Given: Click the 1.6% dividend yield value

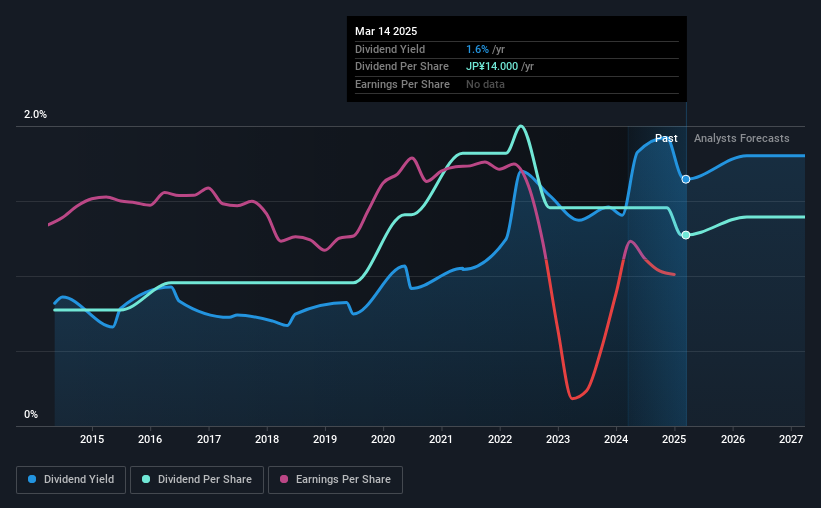Looking at the screenshot, I should [x=477, y=49].
